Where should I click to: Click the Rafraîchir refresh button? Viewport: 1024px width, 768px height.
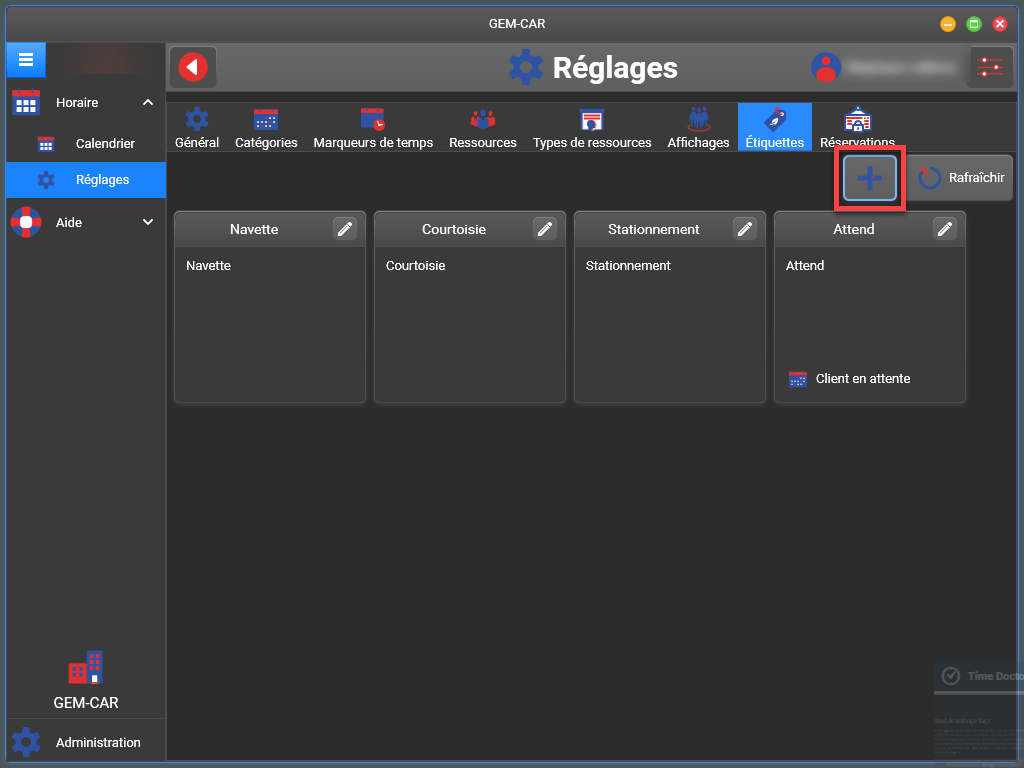tap(961, 178)
